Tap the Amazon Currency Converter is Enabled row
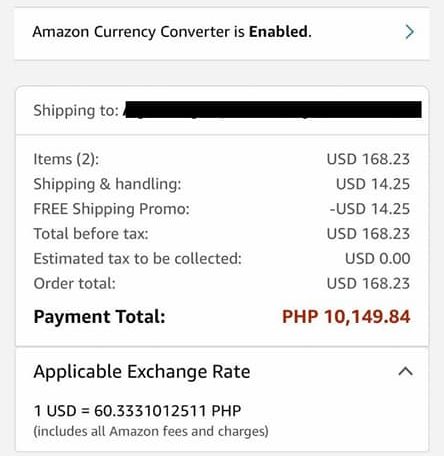This screenshot has width=444, height=456. (x=222, y=34)
